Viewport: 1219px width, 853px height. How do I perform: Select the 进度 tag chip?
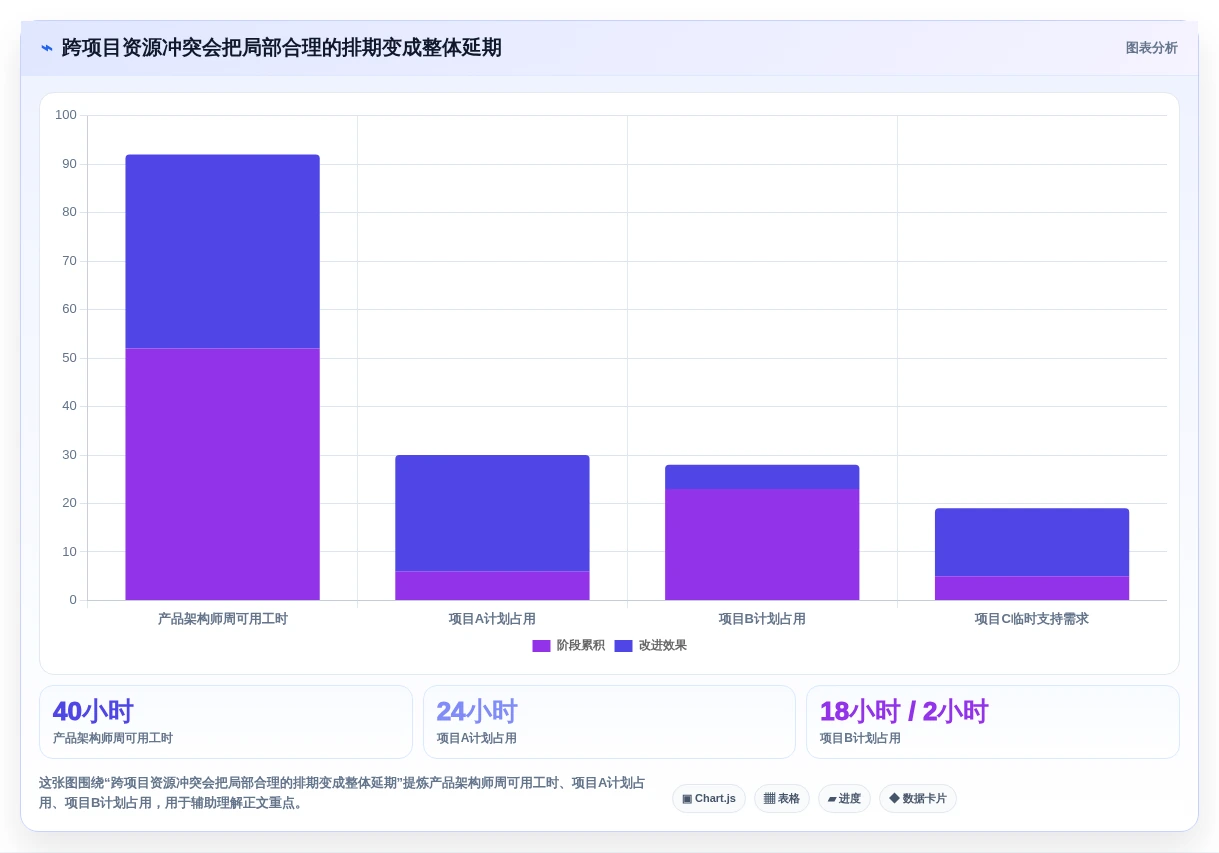pyautogui.click(x=844, y=798)
